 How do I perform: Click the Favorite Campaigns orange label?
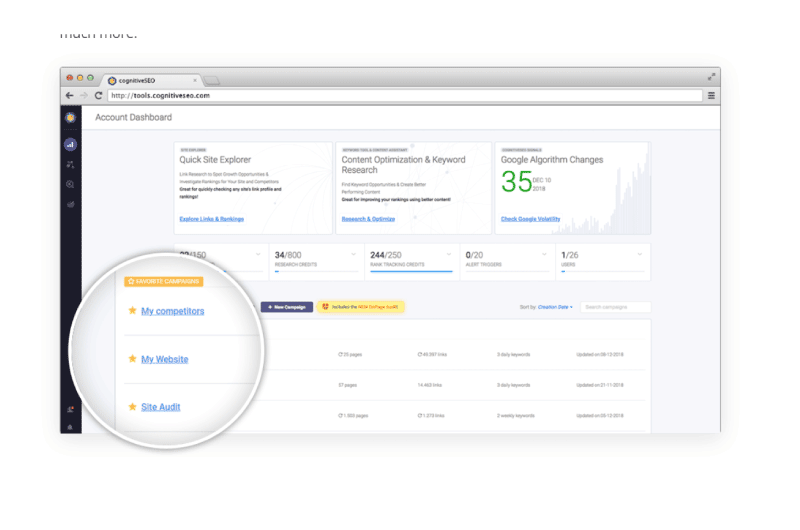(164, 282)
